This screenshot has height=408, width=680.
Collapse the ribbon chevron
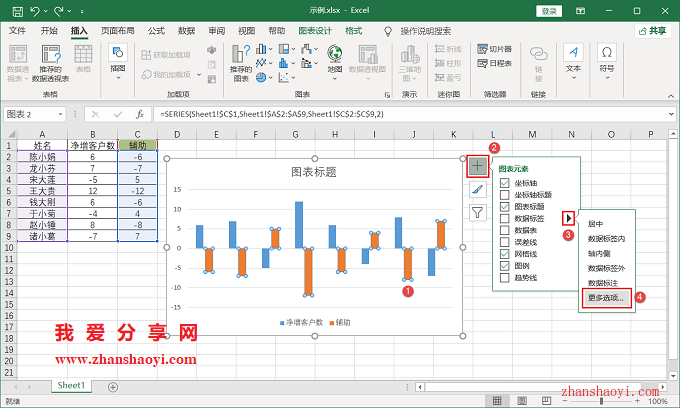pos(671,96)
